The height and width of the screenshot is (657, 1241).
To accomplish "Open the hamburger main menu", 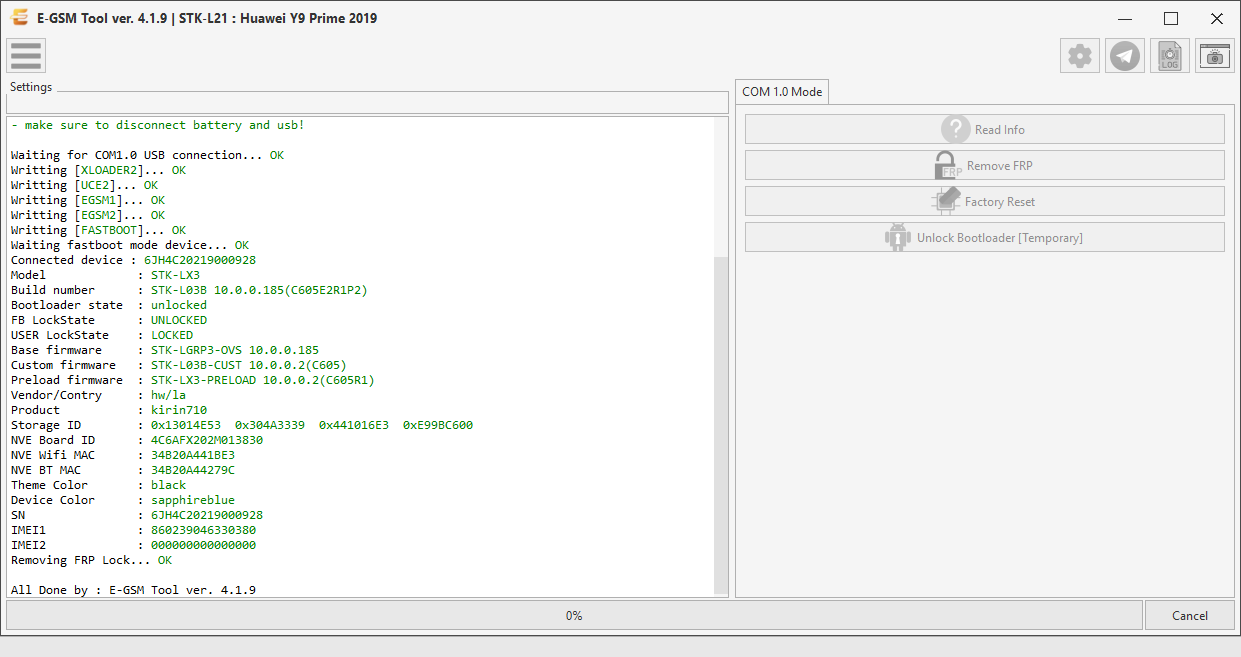I will (x=26, y=56).
